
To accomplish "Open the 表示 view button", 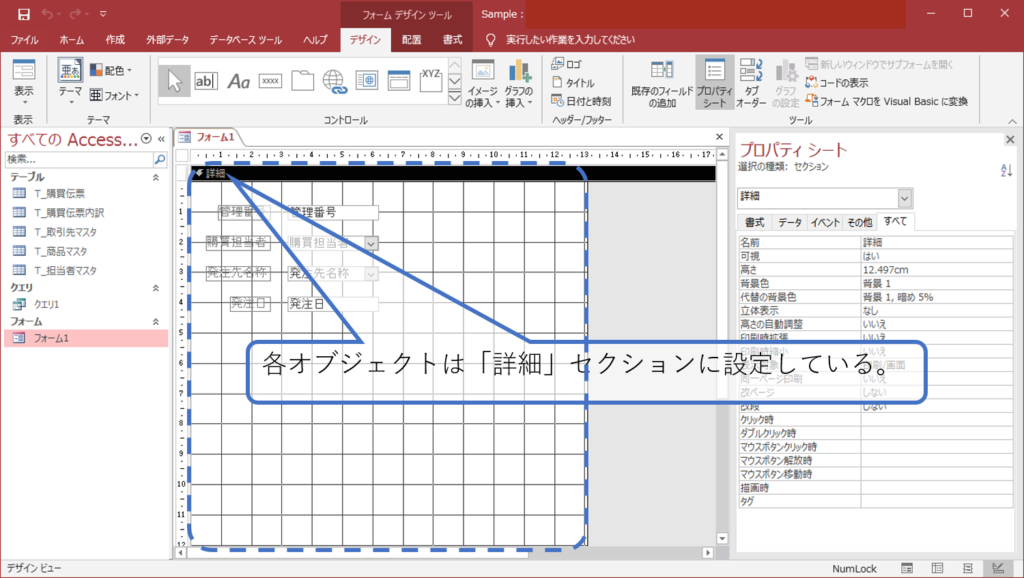I will pyautogui.click(x=24, y=81).
